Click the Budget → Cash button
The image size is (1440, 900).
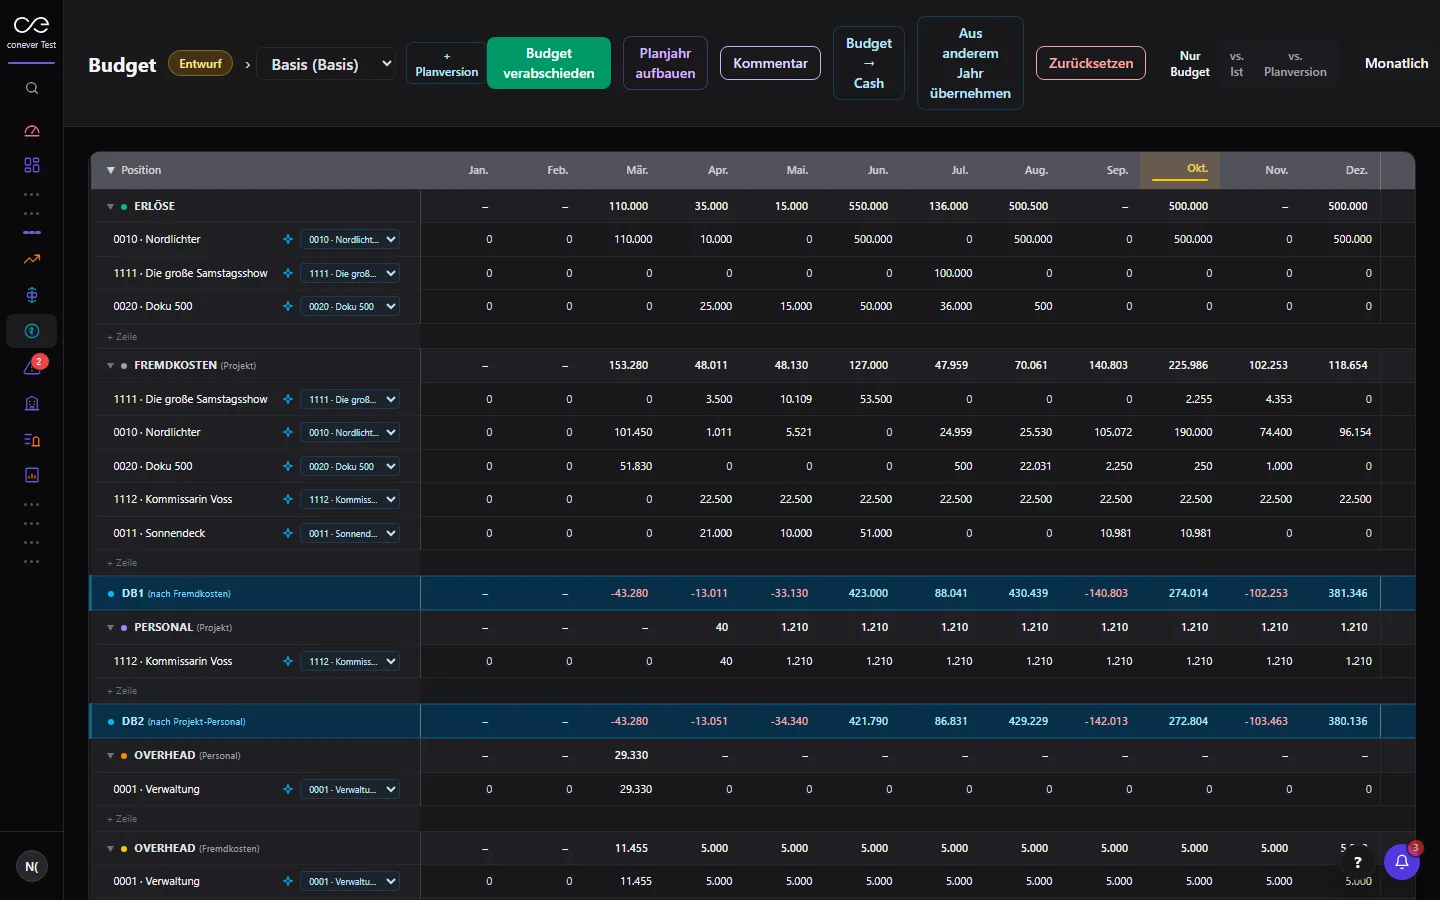tap(869, 63)
